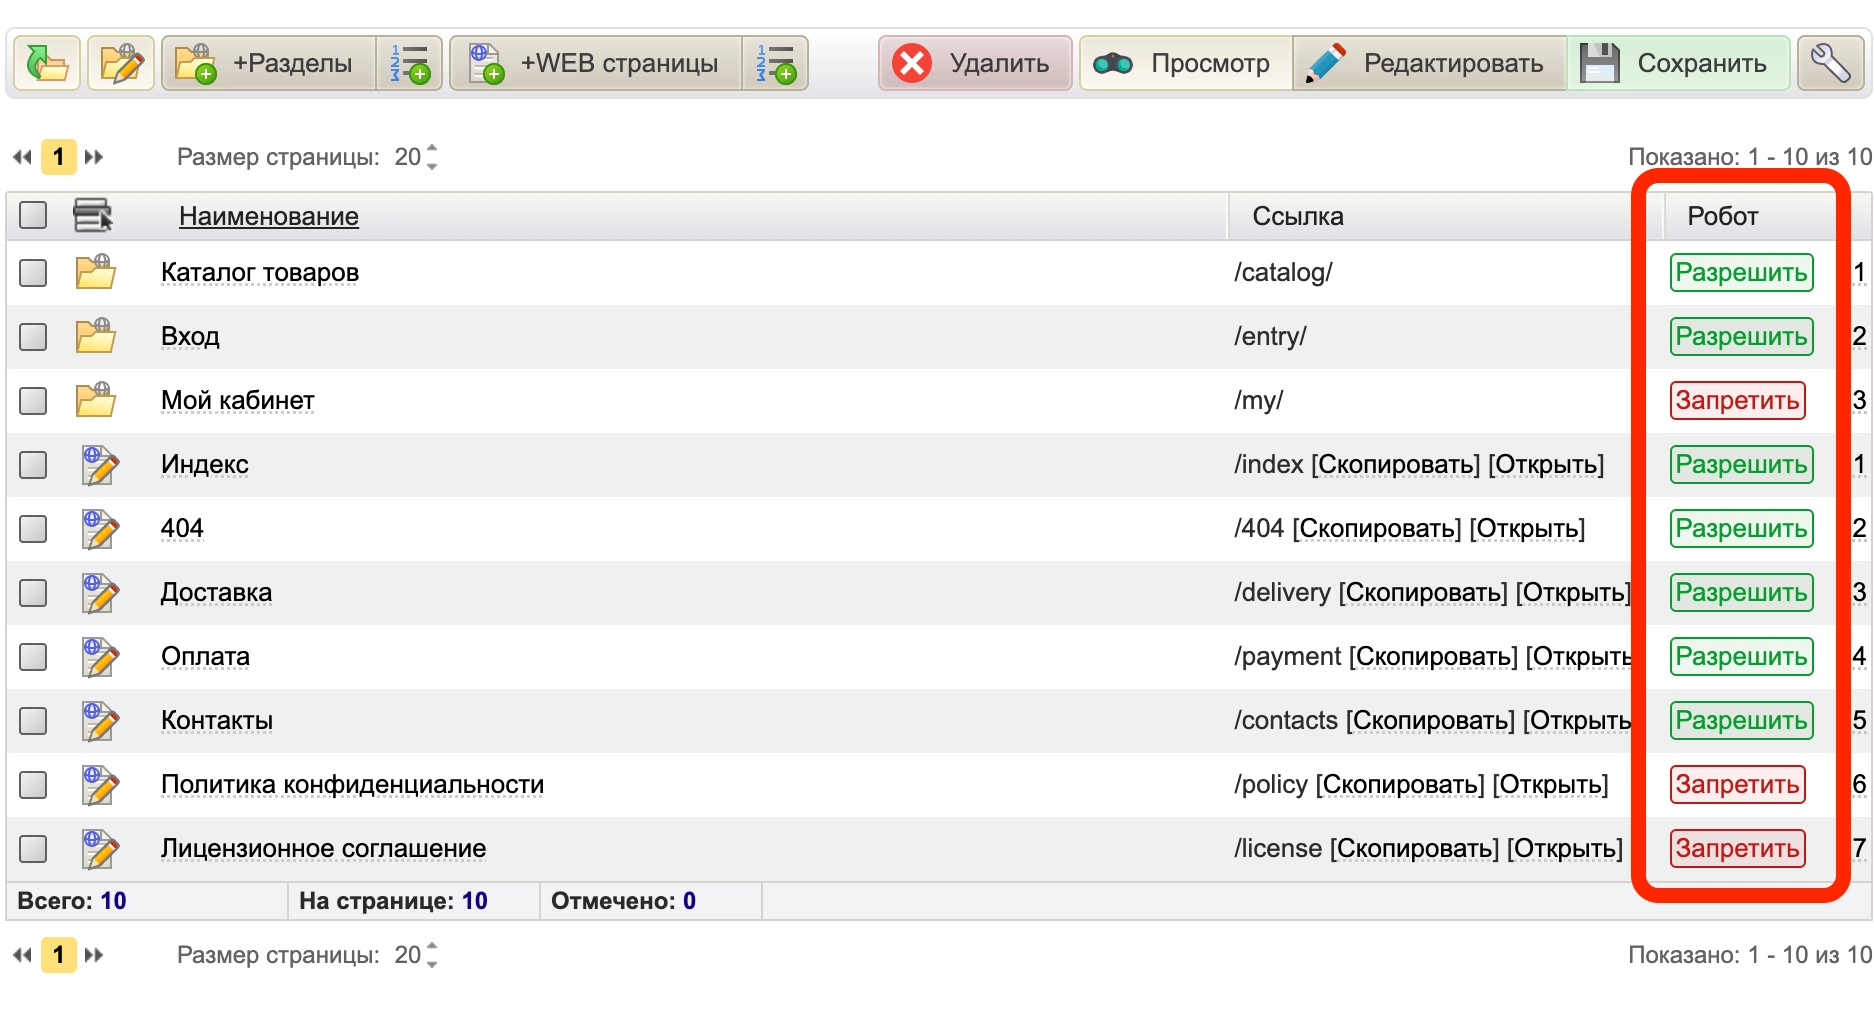Toggle robot Разрешить for 404 page
The image size is (1874, 1009).
(x=1741, y=529)
